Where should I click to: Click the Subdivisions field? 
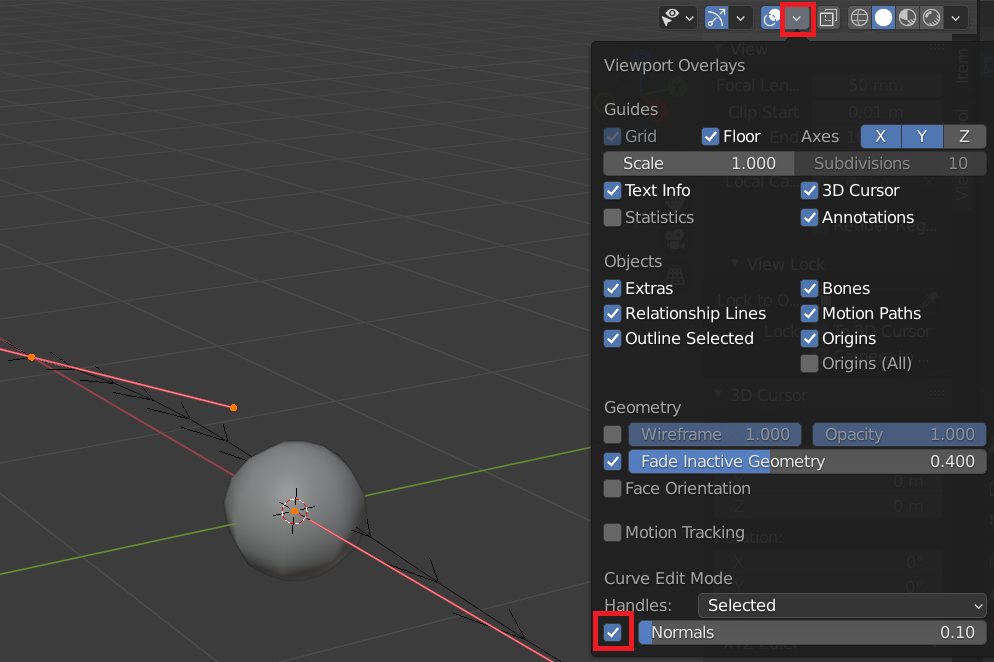tap(890, 164)
